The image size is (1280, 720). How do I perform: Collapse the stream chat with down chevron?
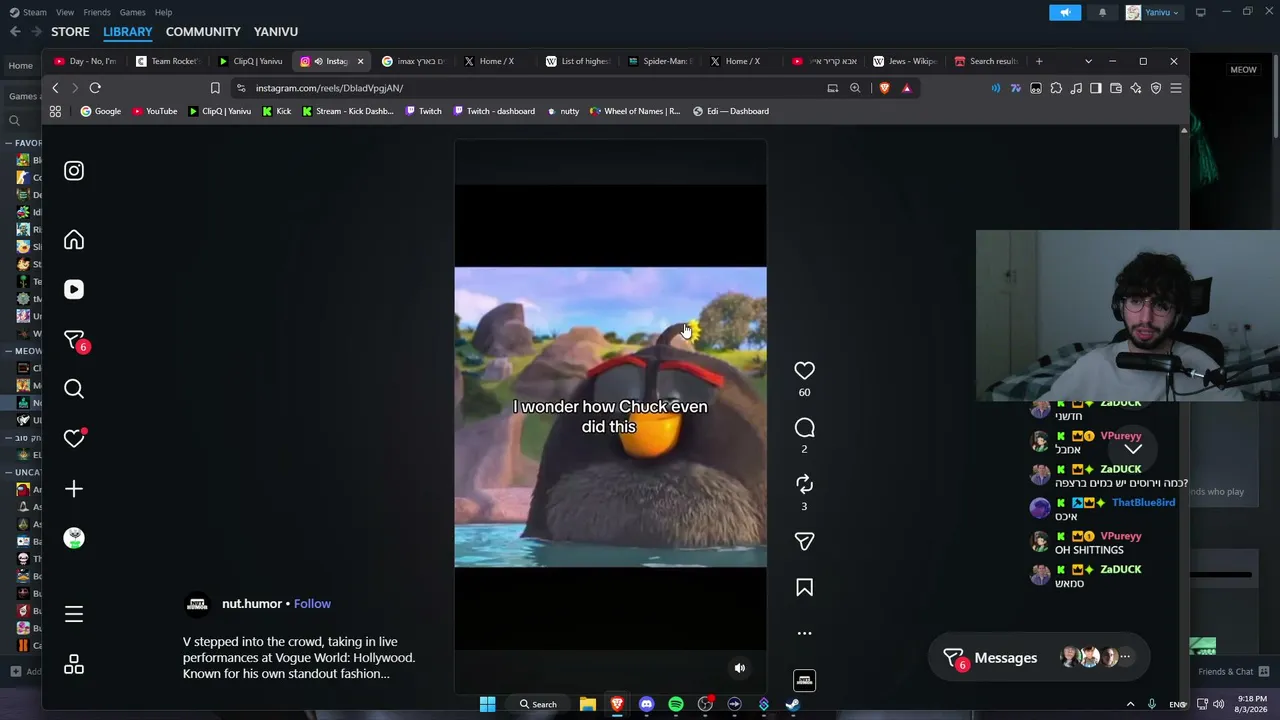coord(1132,449)
